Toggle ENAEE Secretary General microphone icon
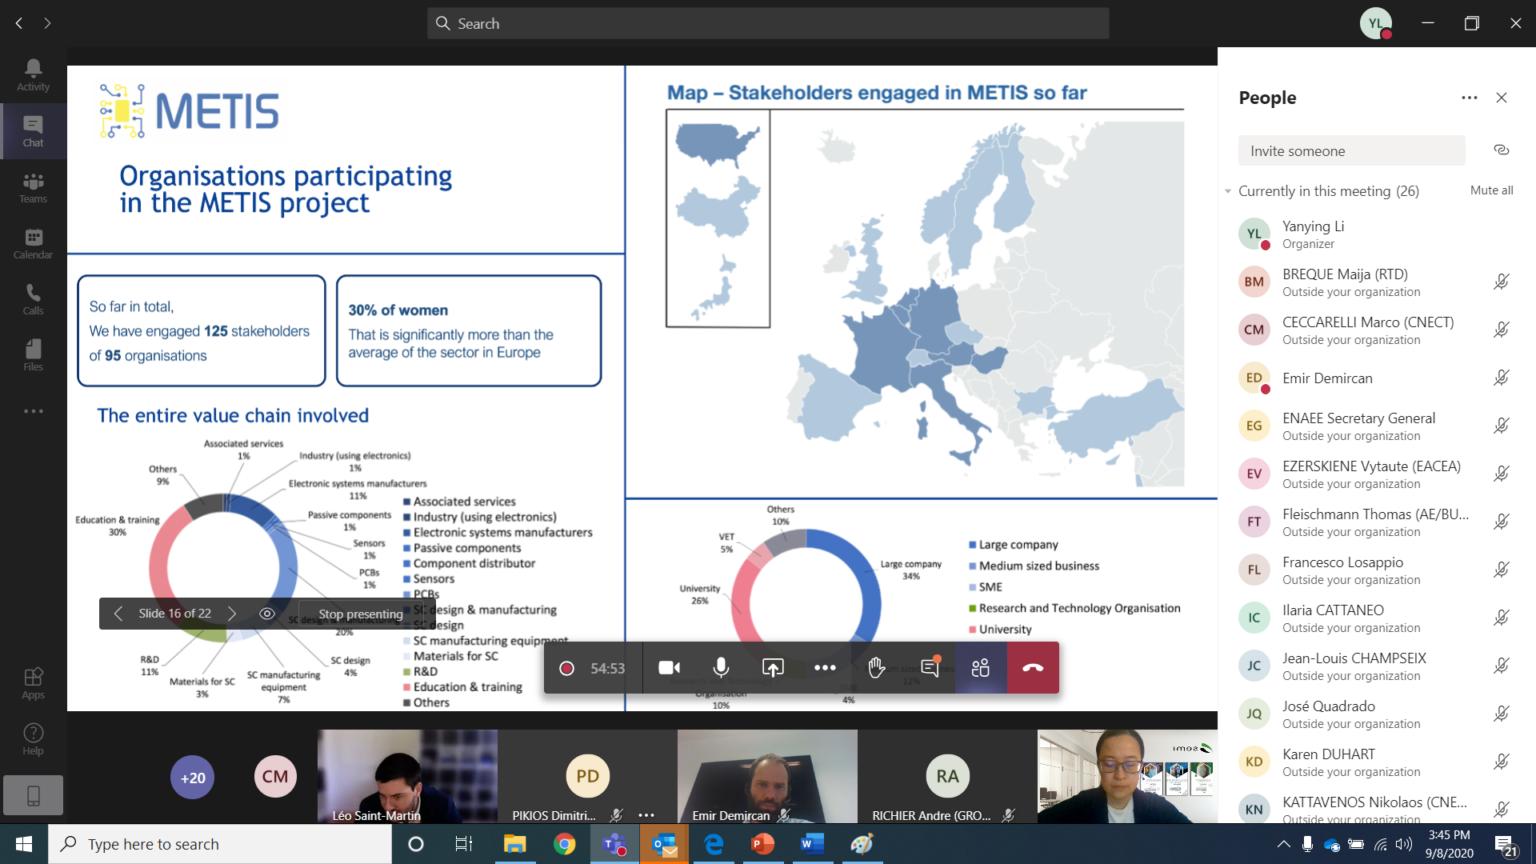The width and height of the screenshot is (1536, 864). tap(1501, 426)
